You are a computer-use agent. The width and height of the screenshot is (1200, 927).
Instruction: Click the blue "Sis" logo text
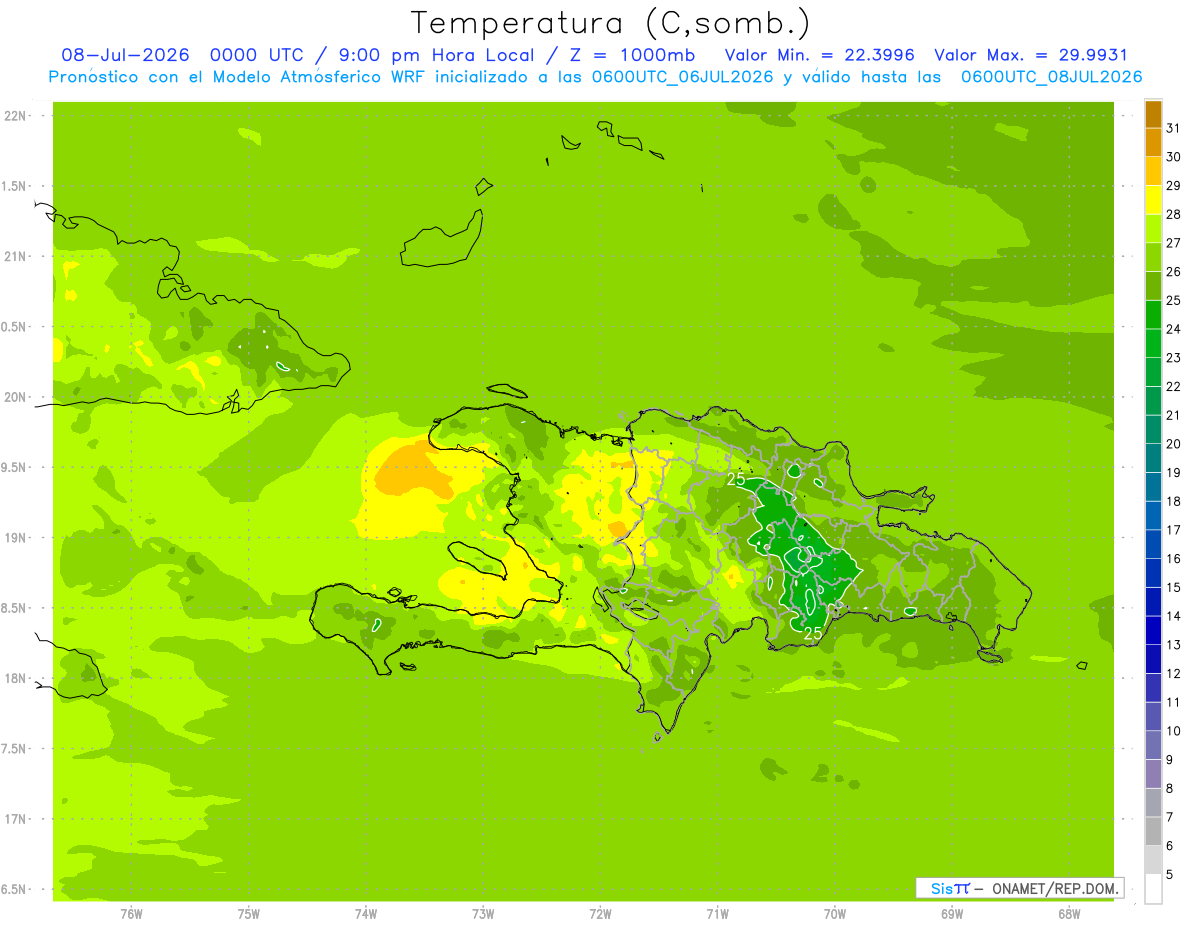tap(942, 888)
